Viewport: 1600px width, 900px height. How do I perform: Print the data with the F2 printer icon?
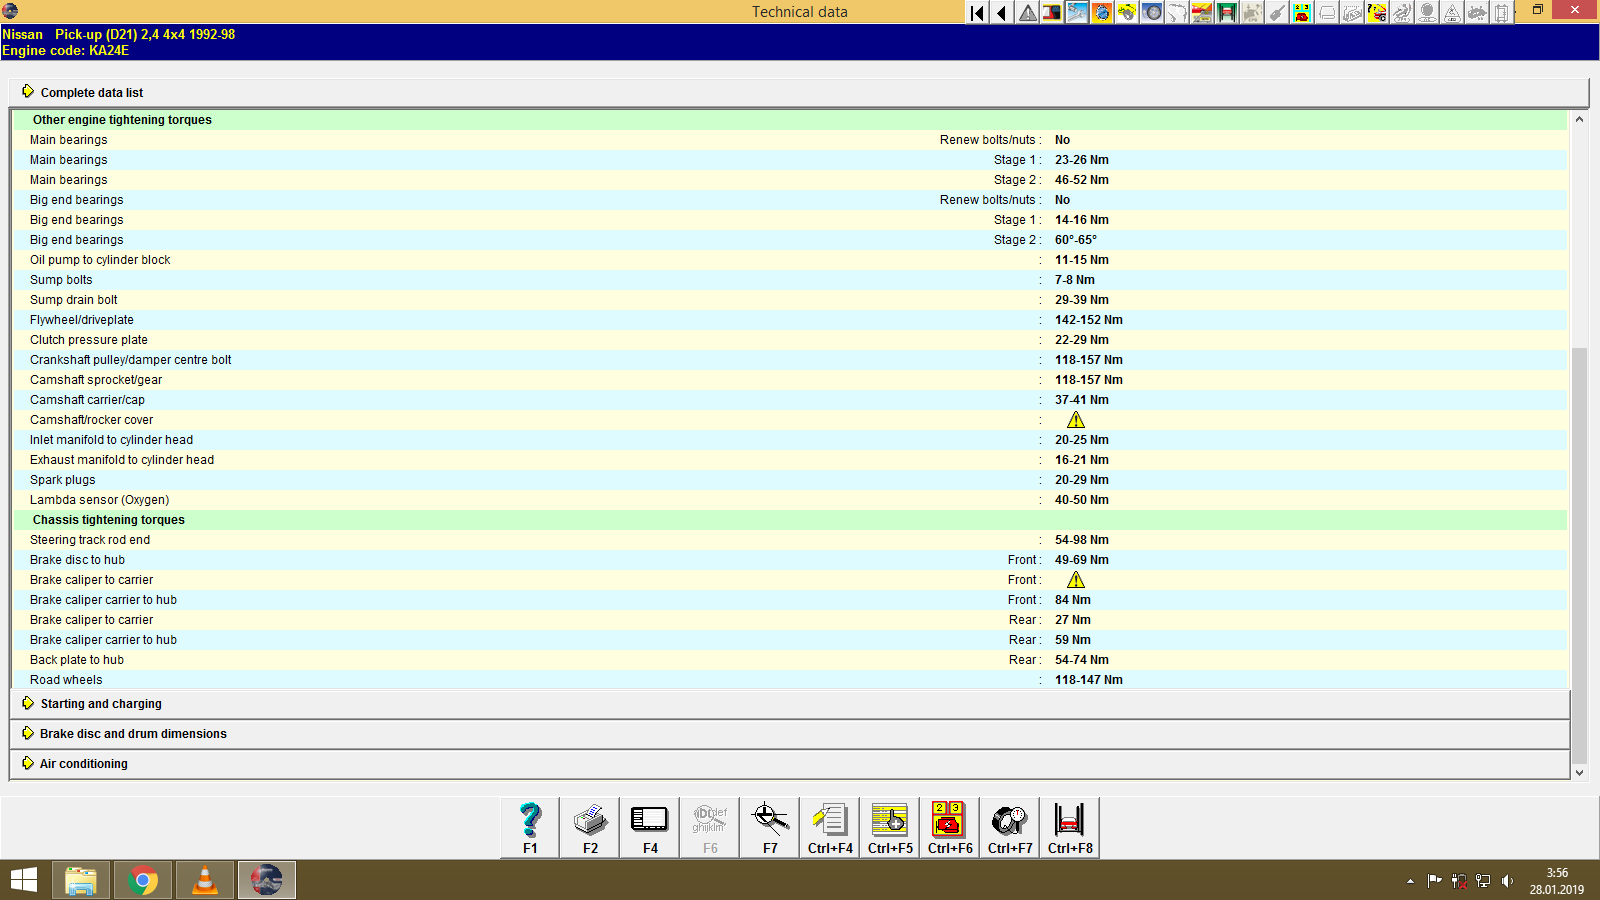coord(589,825)
